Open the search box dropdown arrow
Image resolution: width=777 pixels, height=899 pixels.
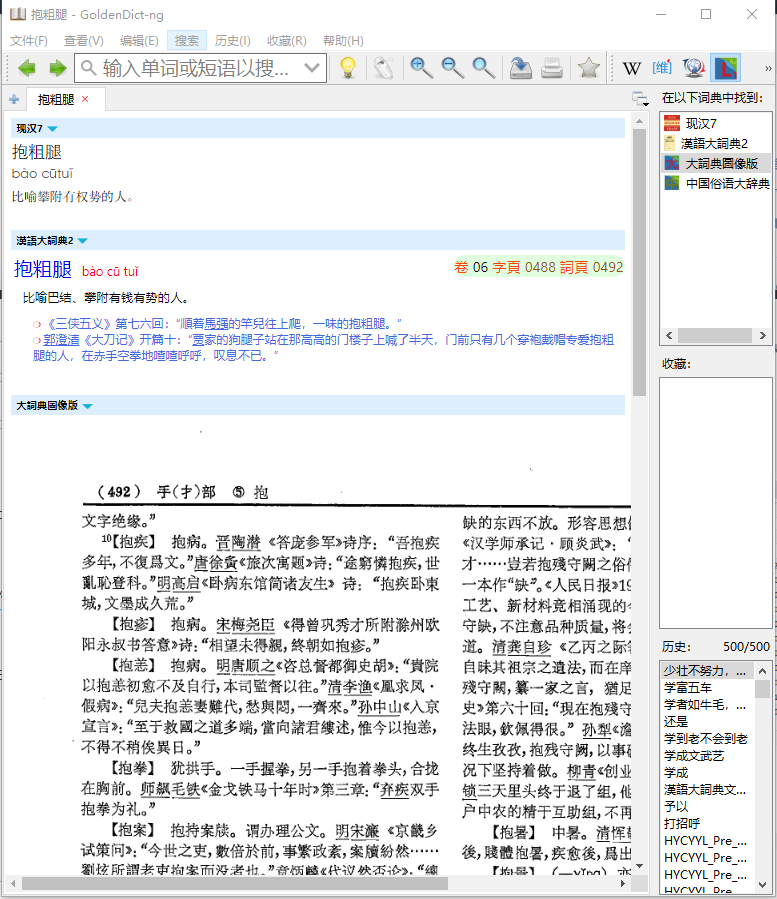312,68
